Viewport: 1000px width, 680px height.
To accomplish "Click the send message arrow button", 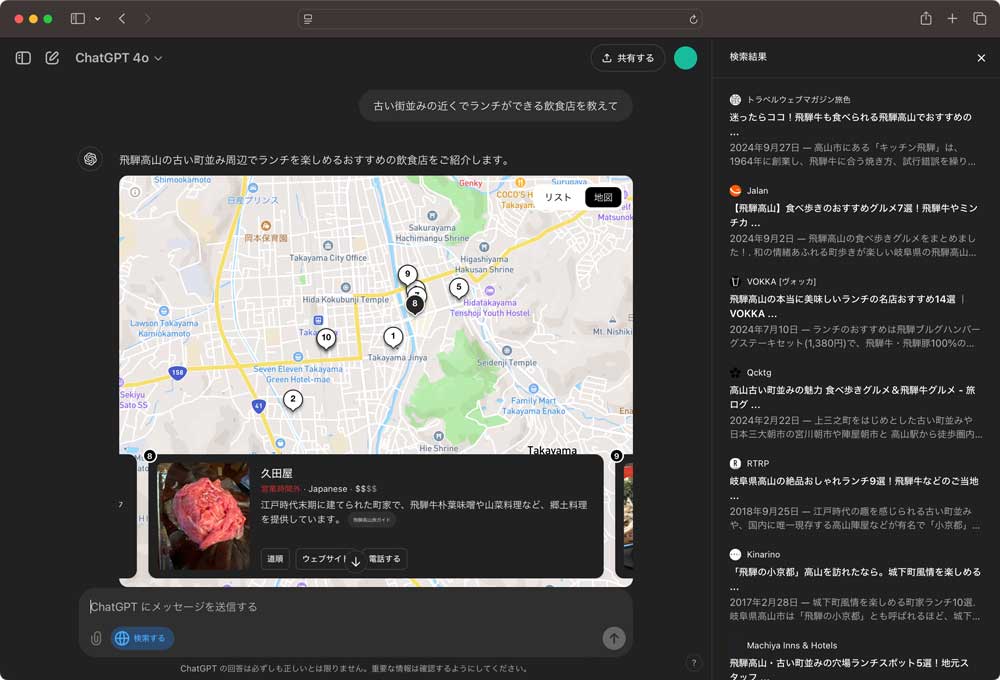I will coord(614,638).
